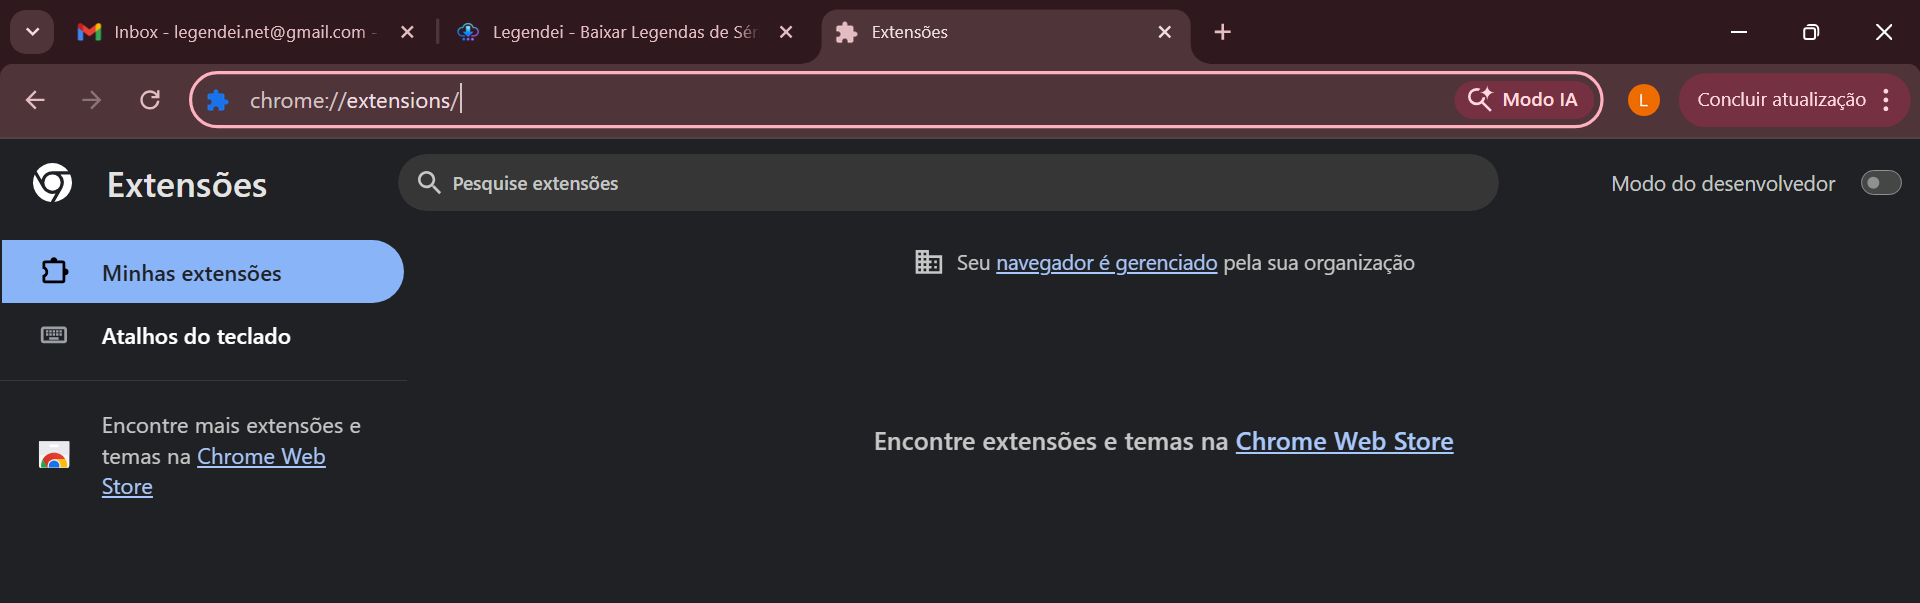Click the puzzle icon in address bar
The image size is (1920, 603).
(x=218, y=100)
